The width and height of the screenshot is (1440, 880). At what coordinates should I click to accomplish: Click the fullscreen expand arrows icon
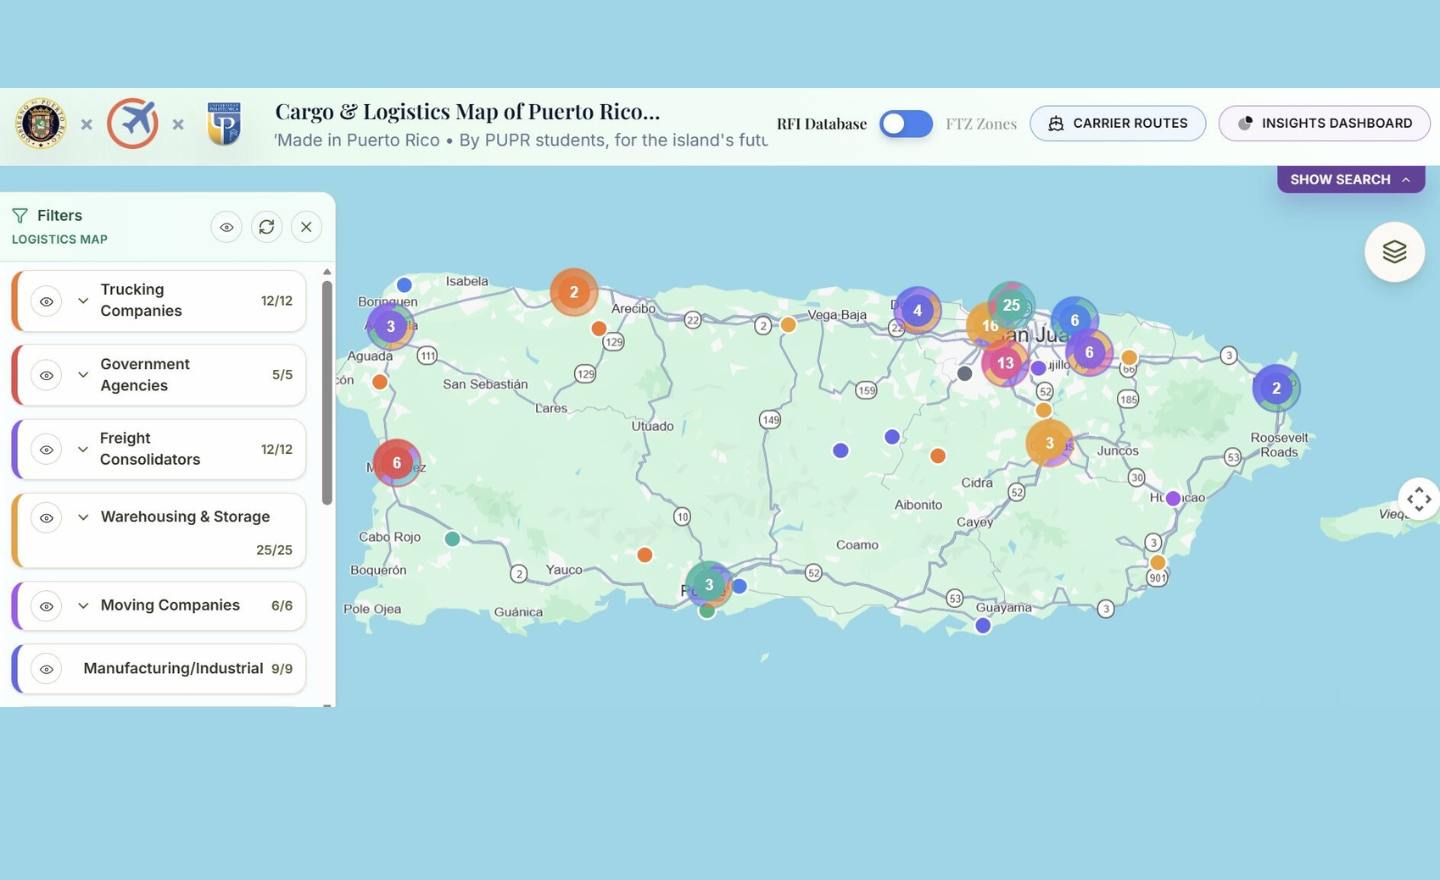click(1418, 498)
